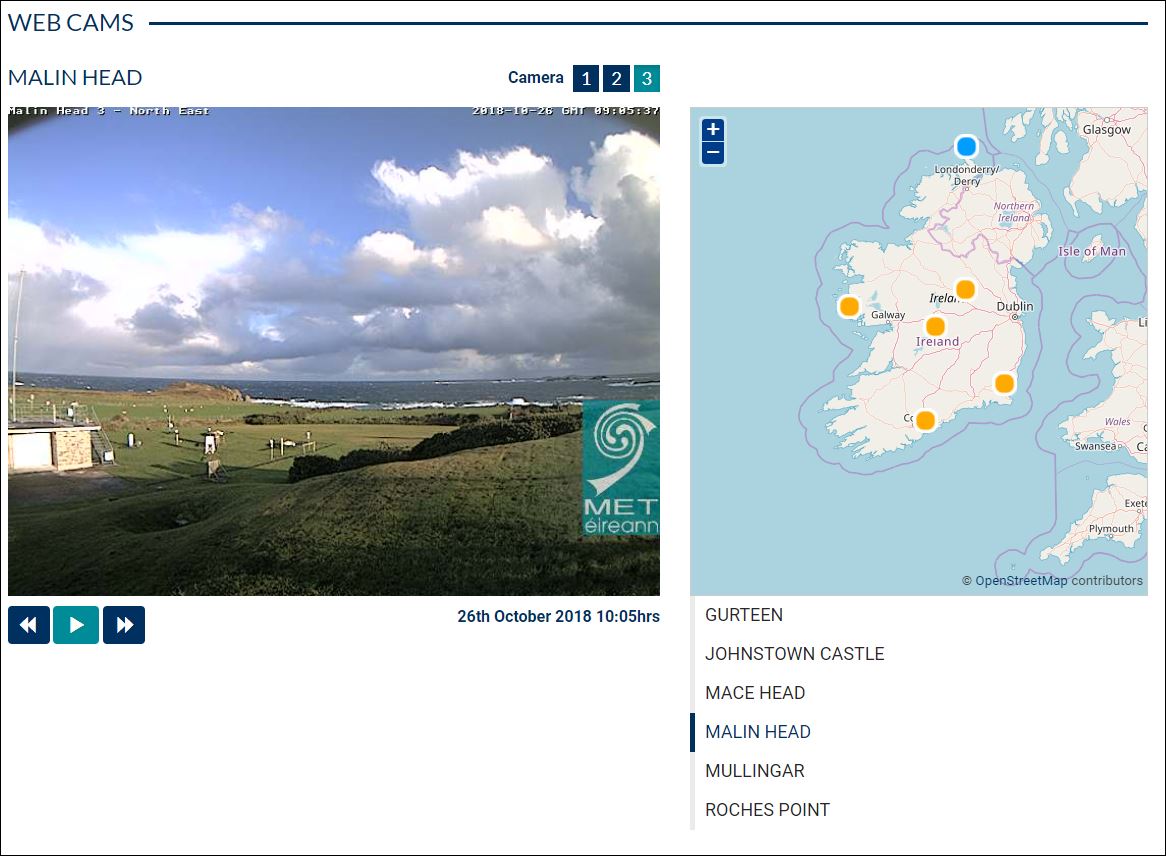1166x856 pixels.
Task: Open Roches Point webcam from list
Action: tap(767, 810)
